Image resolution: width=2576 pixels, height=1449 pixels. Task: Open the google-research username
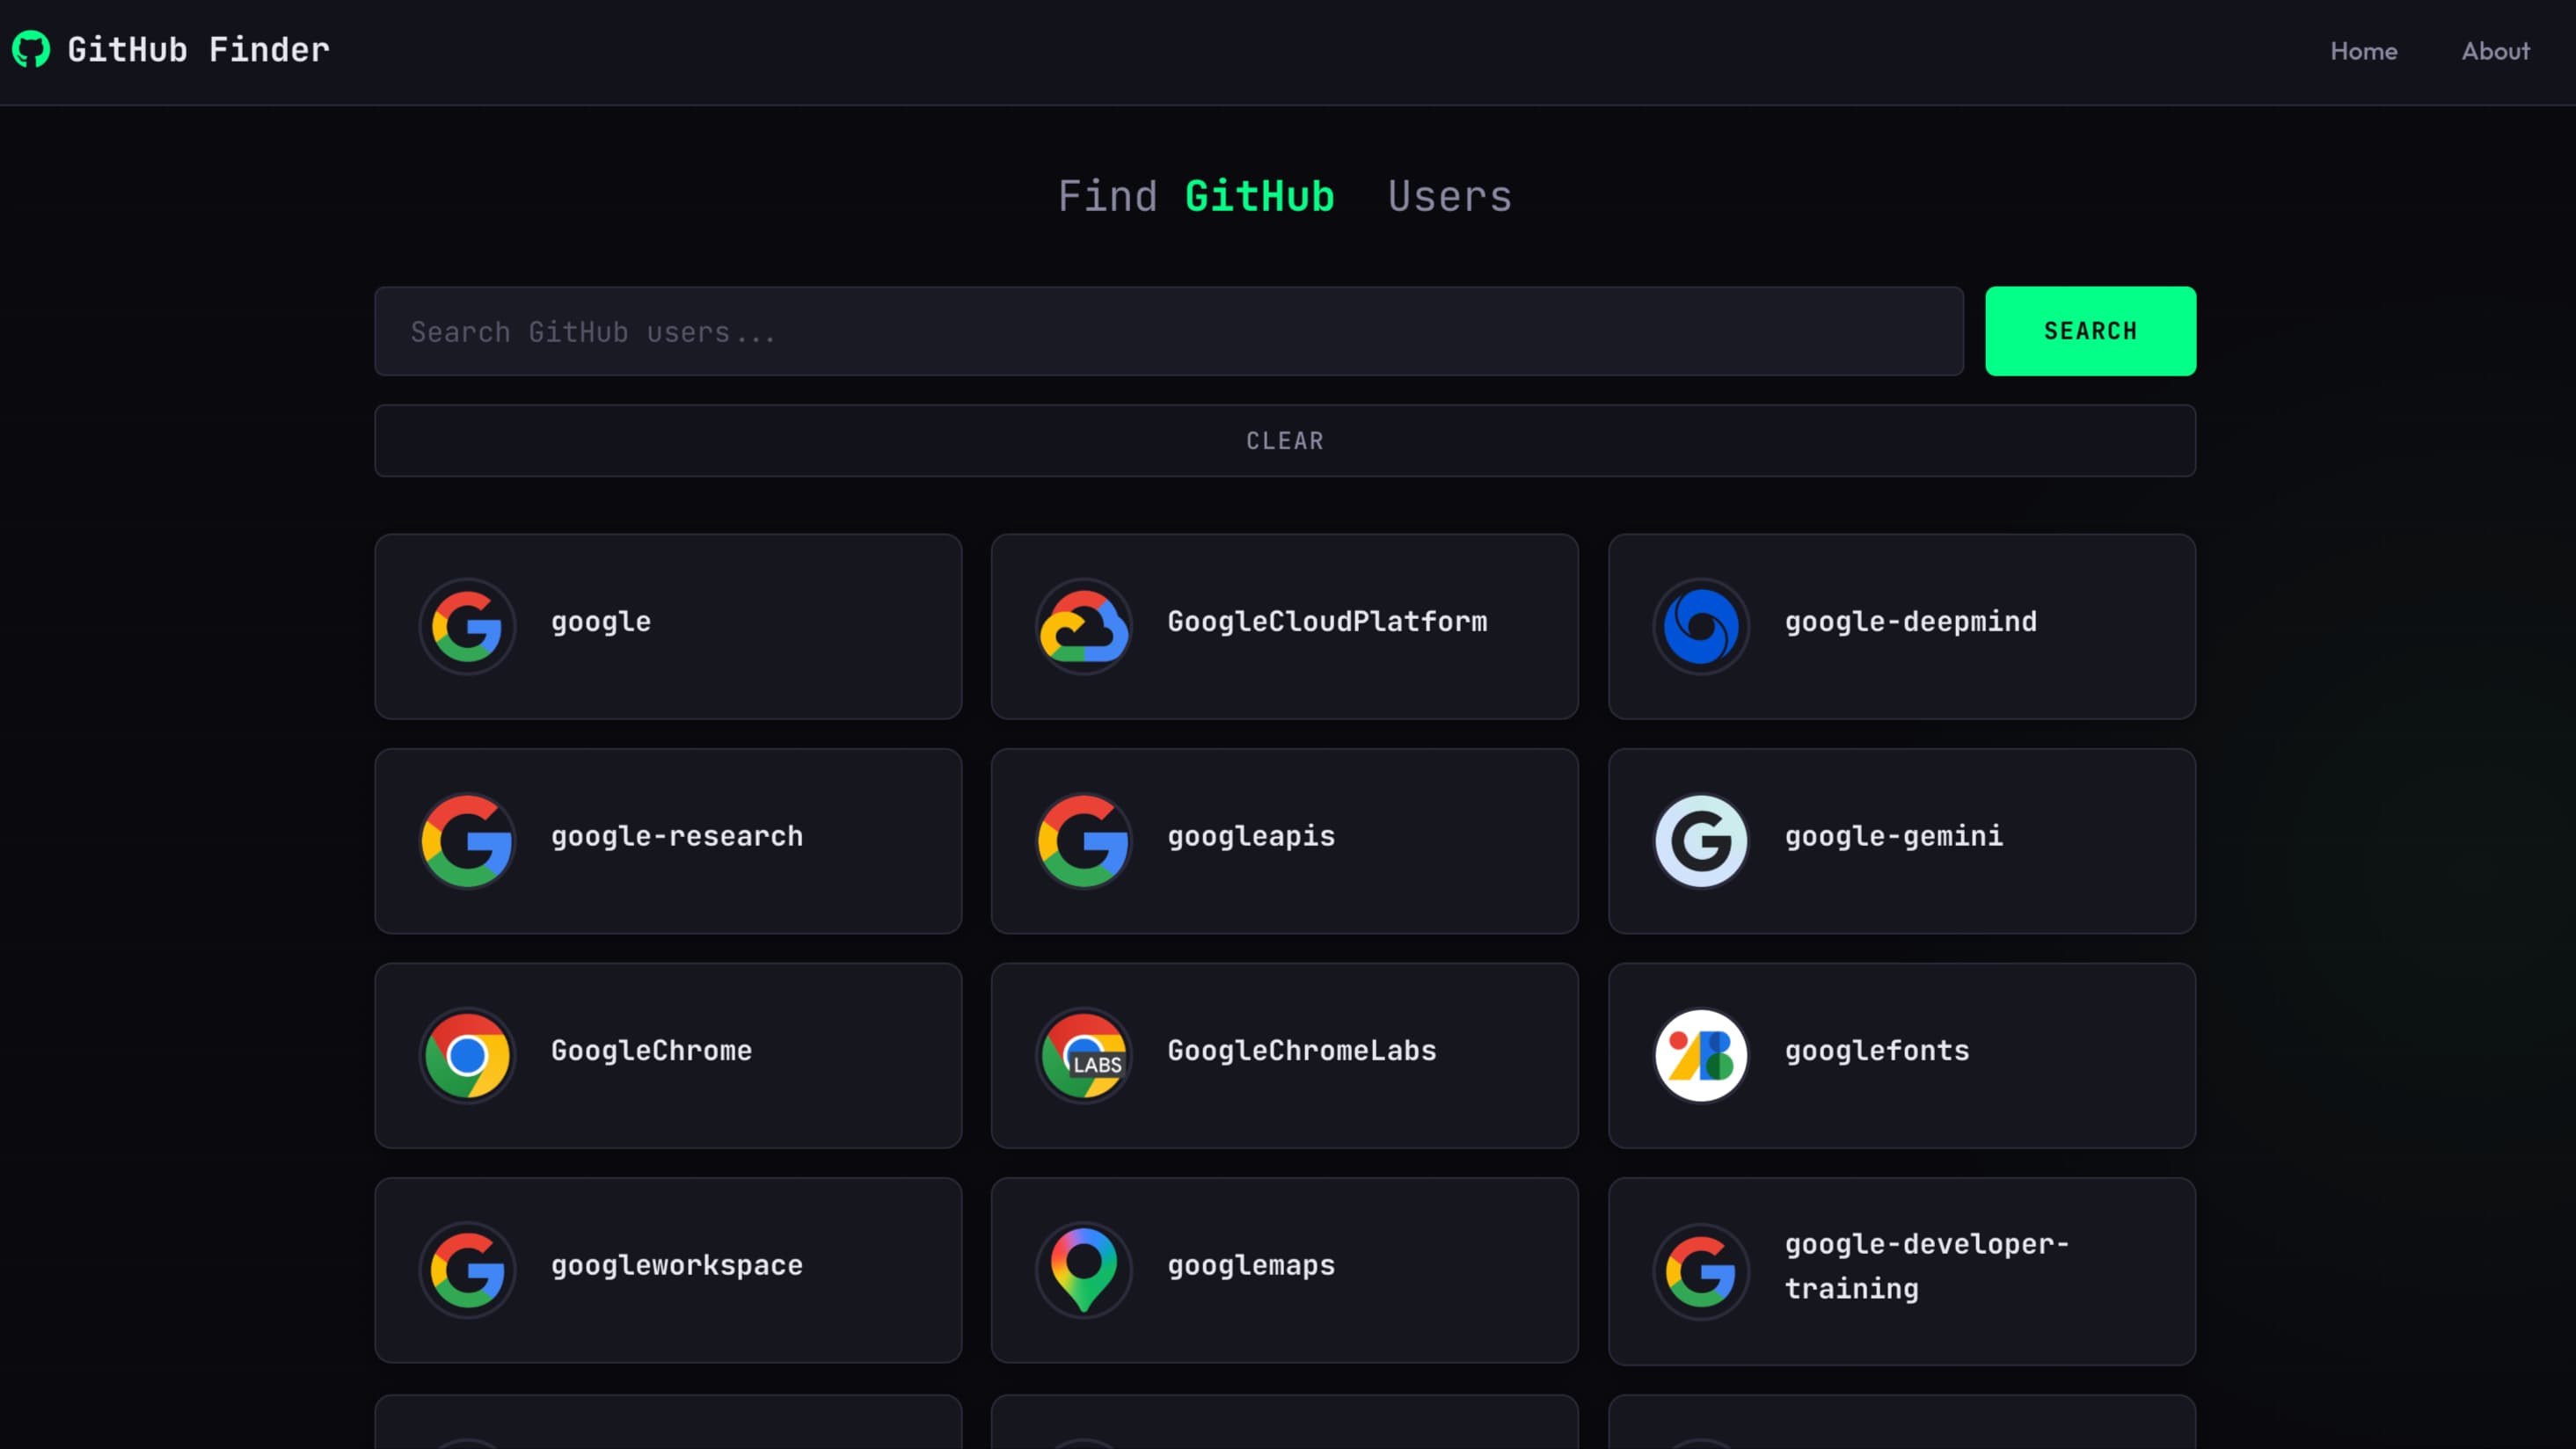click(677, 836)
